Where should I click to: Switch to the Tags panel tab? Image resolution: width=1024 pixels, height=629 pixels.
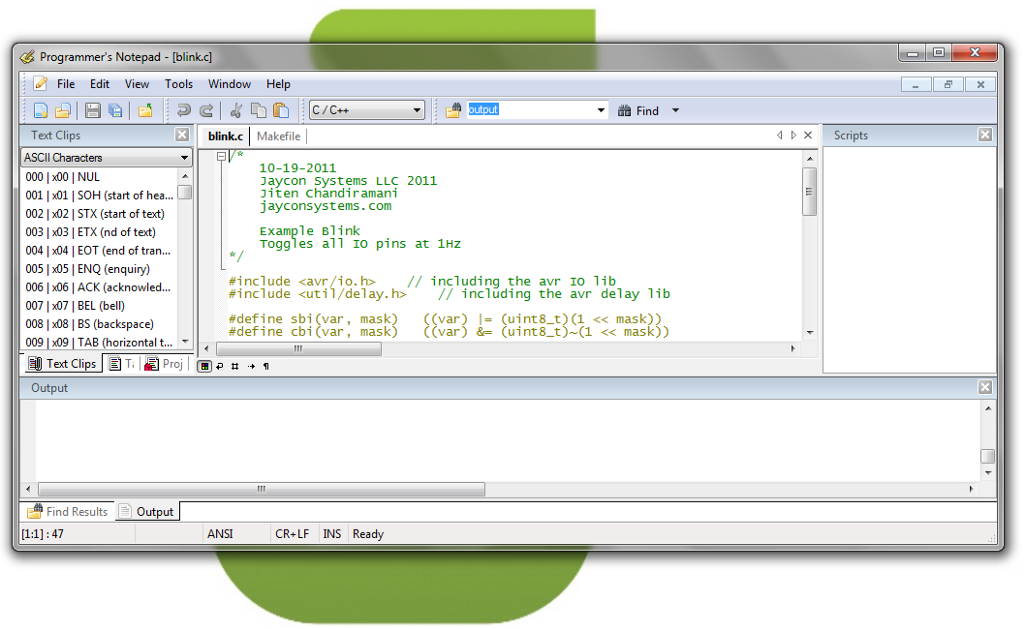pyautogui.click(x=122, y=364)
